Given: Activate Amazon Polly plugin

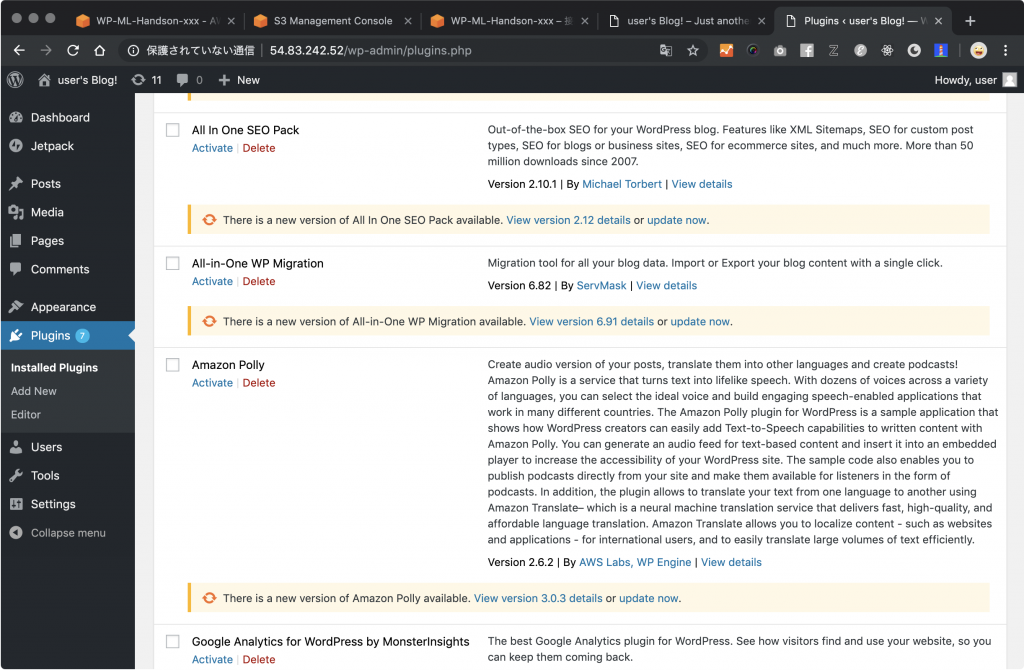Looking at the screenshot, I should tap(212, 383).
